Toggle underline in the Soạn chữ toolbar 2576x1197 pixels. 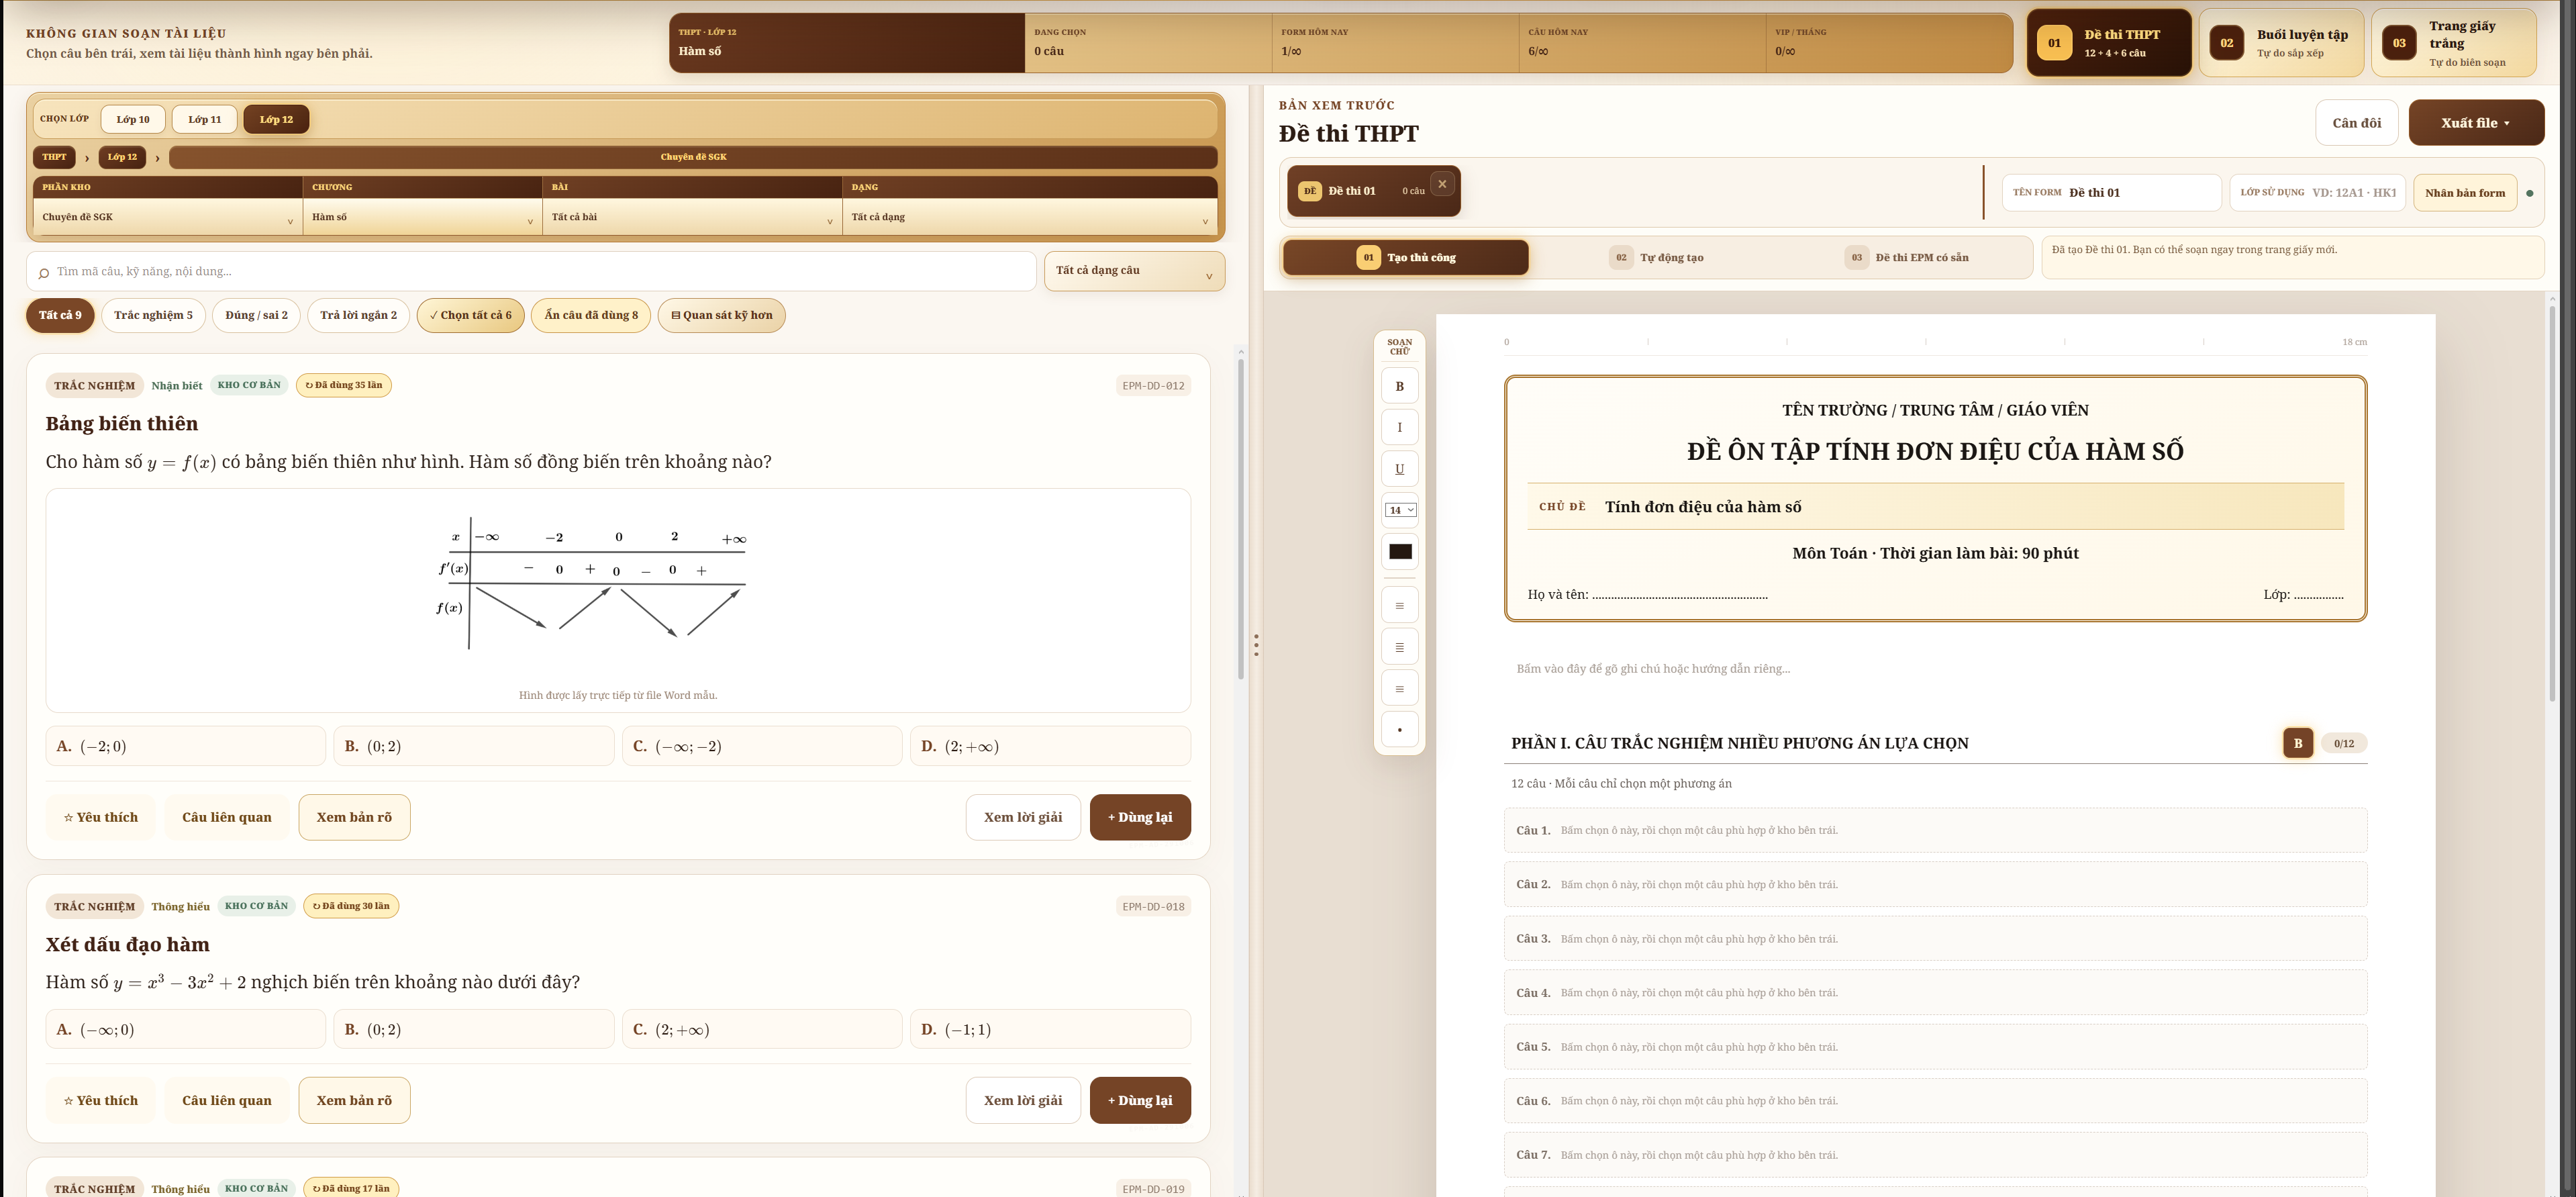[1399, 469]
